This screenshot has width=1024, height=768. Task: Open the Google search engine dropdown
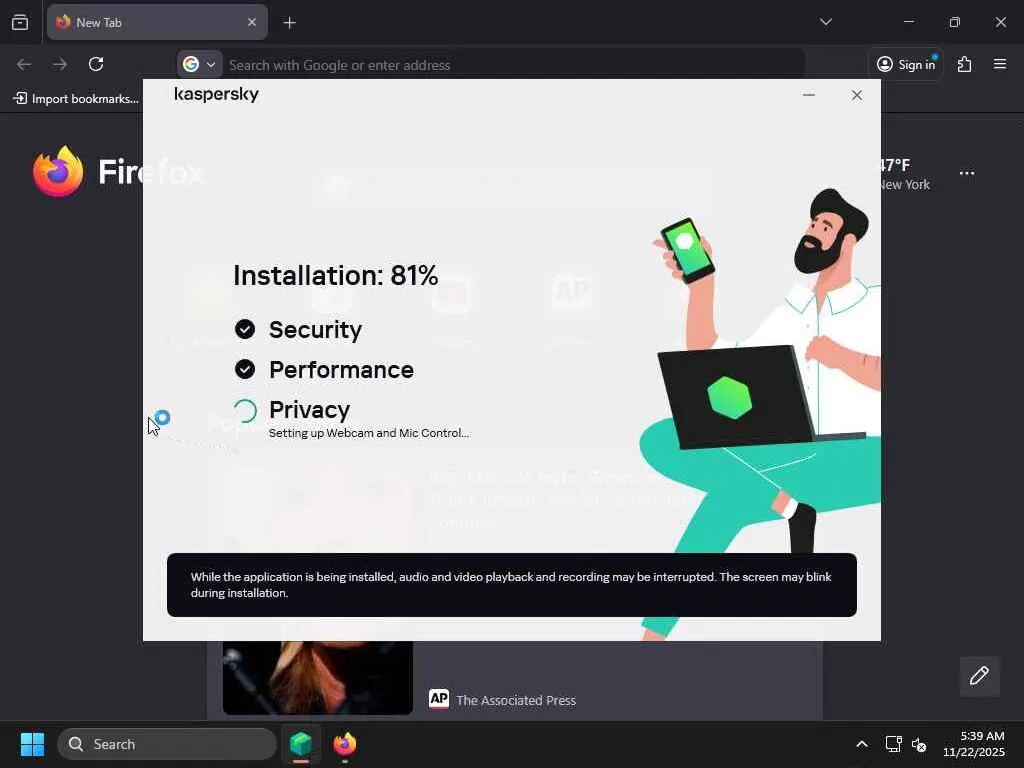[x=199, y=64]
